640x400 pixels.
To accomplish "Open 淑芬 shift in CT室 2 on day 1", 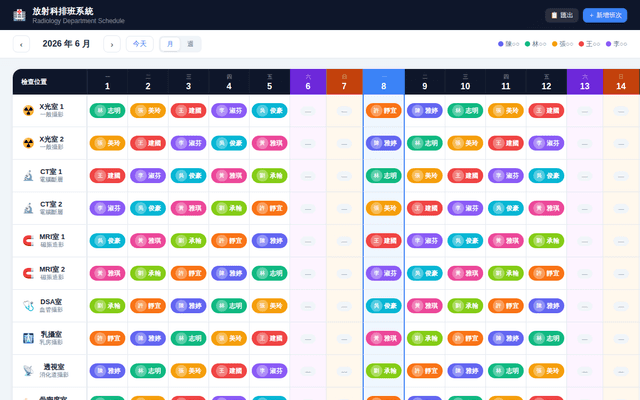I will pos(107,209).
